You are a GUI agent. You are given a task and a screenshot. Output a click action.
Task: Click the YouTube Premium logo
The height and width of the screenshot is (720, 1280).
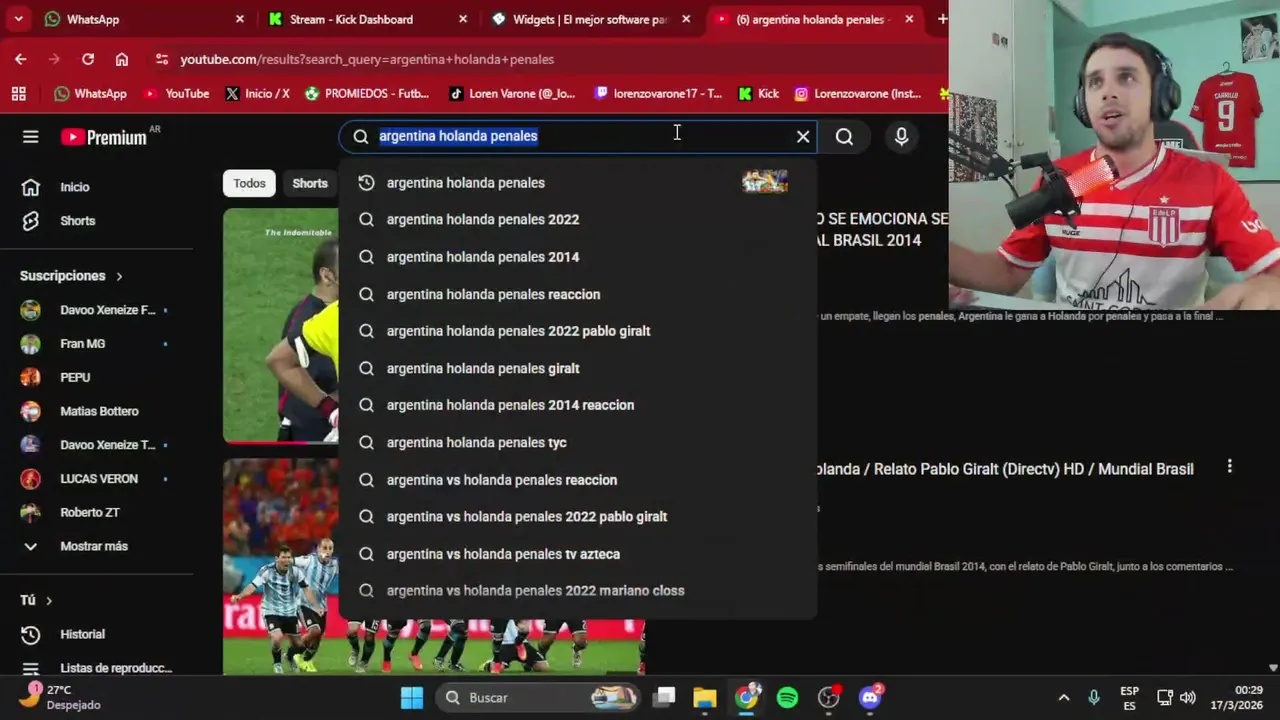point(104,137)
